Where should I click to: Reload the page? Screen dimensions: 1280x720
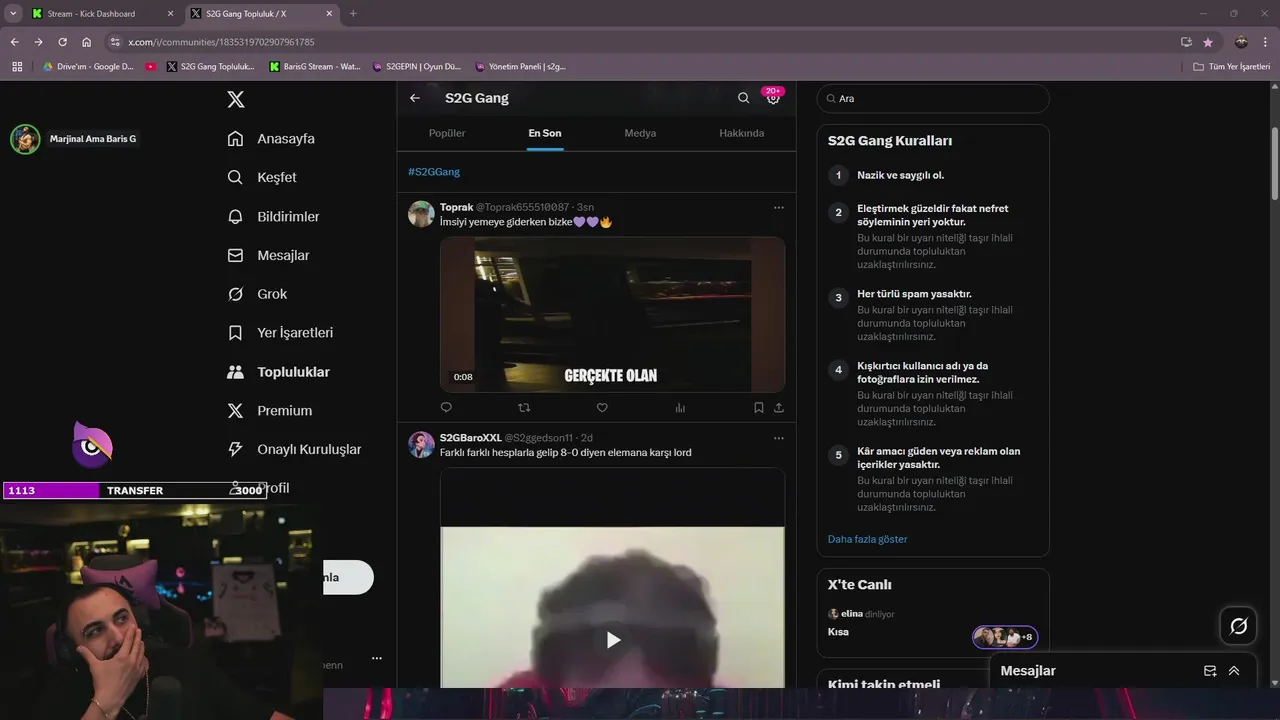[x=62, y=42]
